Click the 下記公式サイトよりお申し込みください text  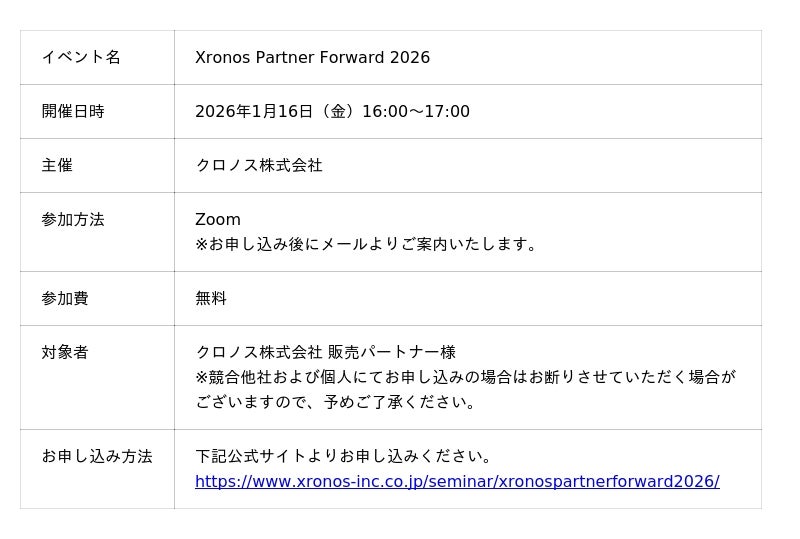coord(346,456)
